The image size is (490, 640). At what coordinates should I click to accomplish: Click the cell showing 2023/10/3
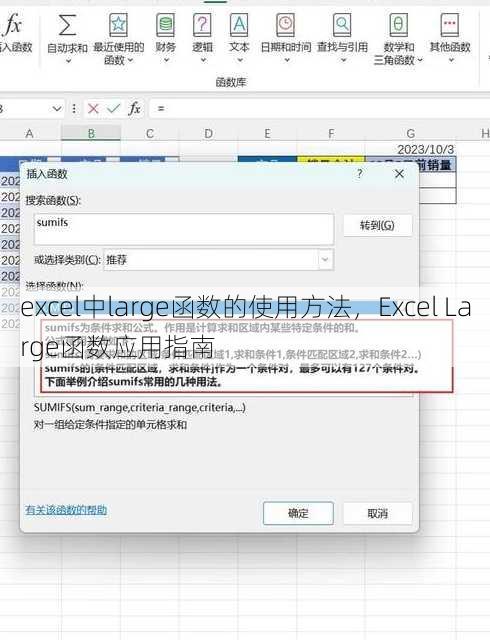[410, 149]
